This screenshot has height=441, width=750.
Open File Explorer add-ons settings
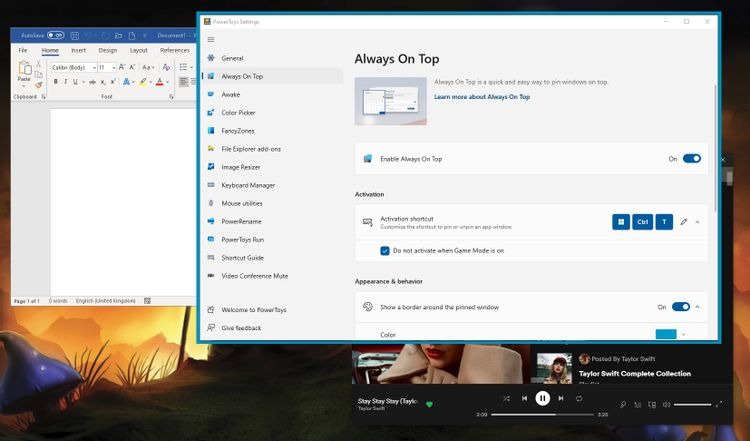tap(273, 149)
